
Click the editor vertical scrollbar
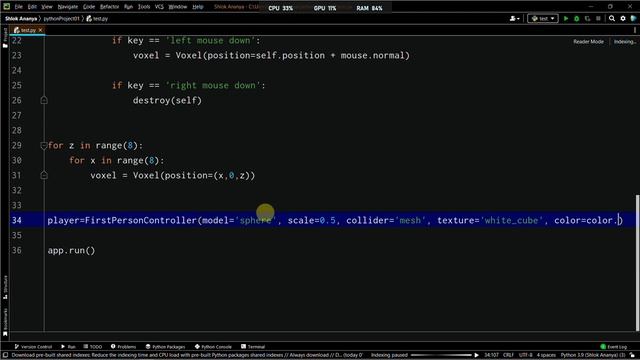(637, 263)
